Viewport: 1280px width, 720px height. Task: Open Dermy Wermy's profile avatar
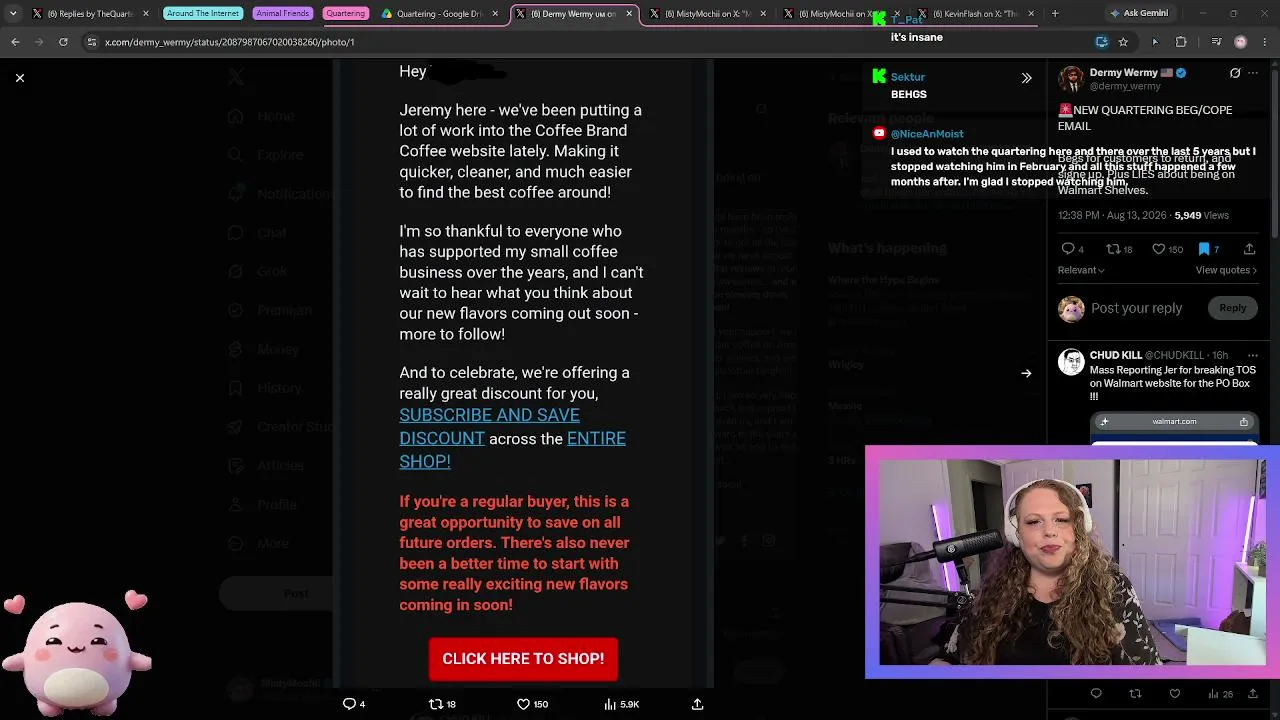click(x=1071, y=79)
